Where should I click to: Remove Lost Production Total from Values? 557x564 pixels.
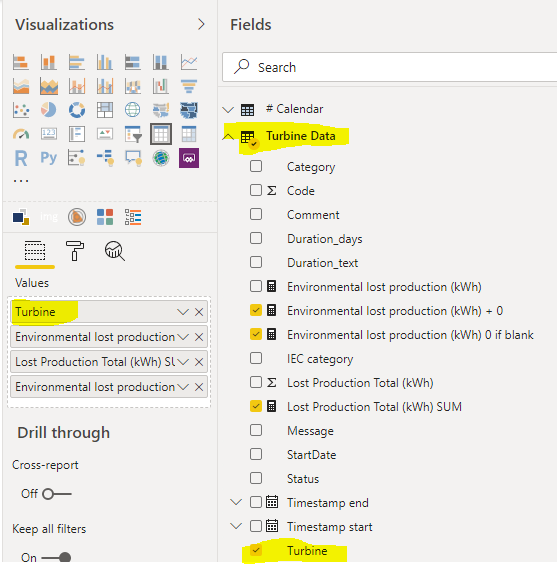tap(199, 362)
